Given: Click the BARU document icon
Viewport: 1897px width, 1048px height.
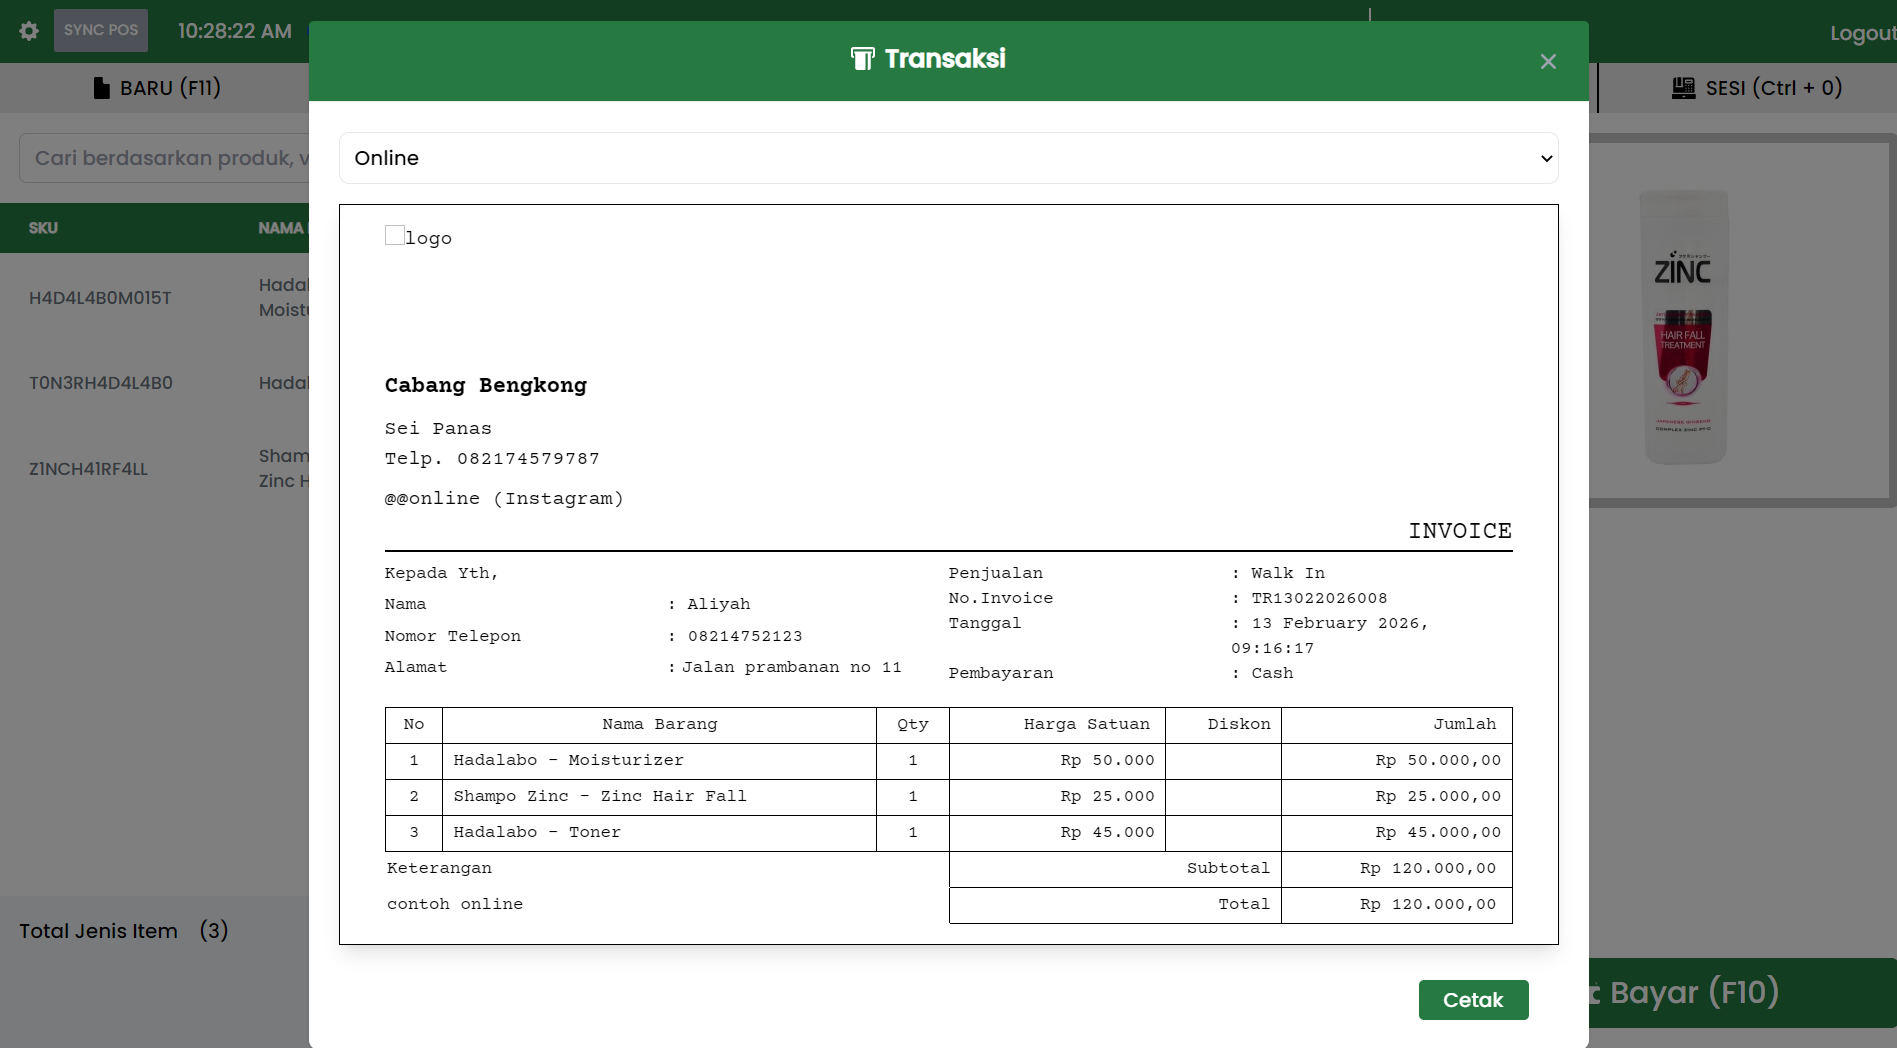Looking at the screenshot, I should 101,88.
